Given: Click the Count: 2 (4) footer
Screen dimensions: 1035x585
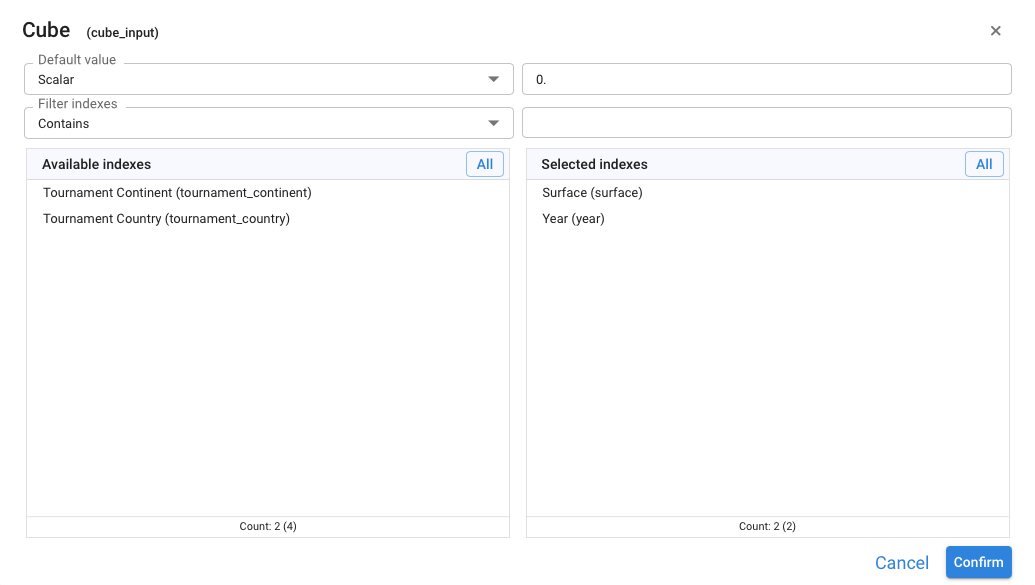Looking at the screenshot, I should (267, 526).
